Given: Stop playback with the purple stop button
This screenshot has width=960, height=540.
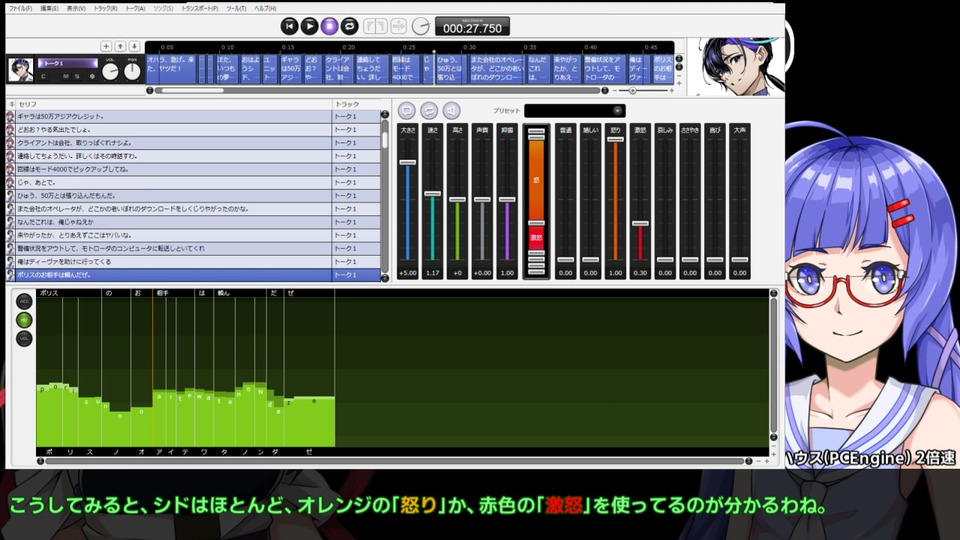Looking at the screenshot, I should pyautogui.click(x=329, y=26).
